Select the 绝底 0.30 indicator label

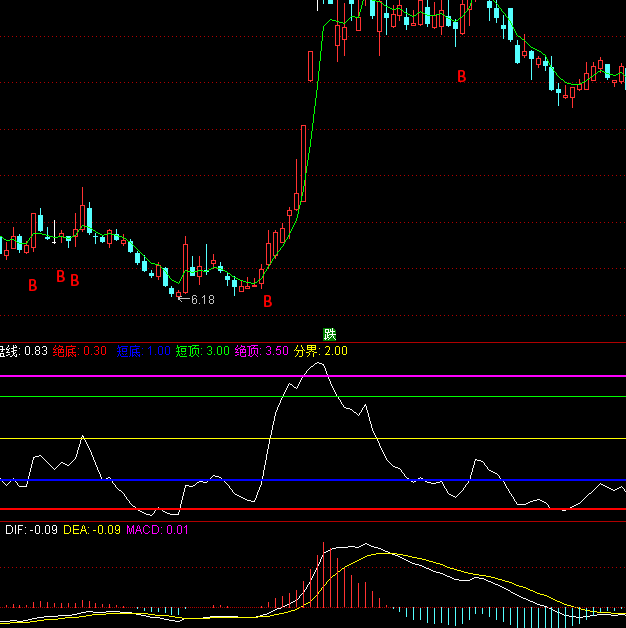(81, 351)
